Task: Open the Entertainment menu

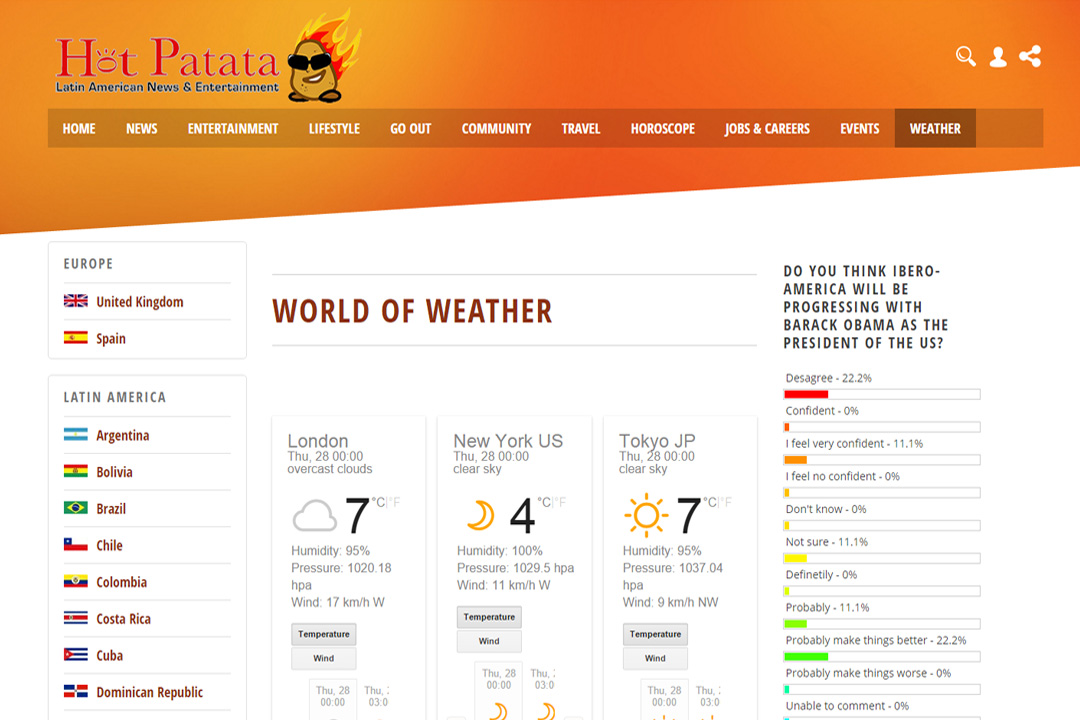Action: 233,129
